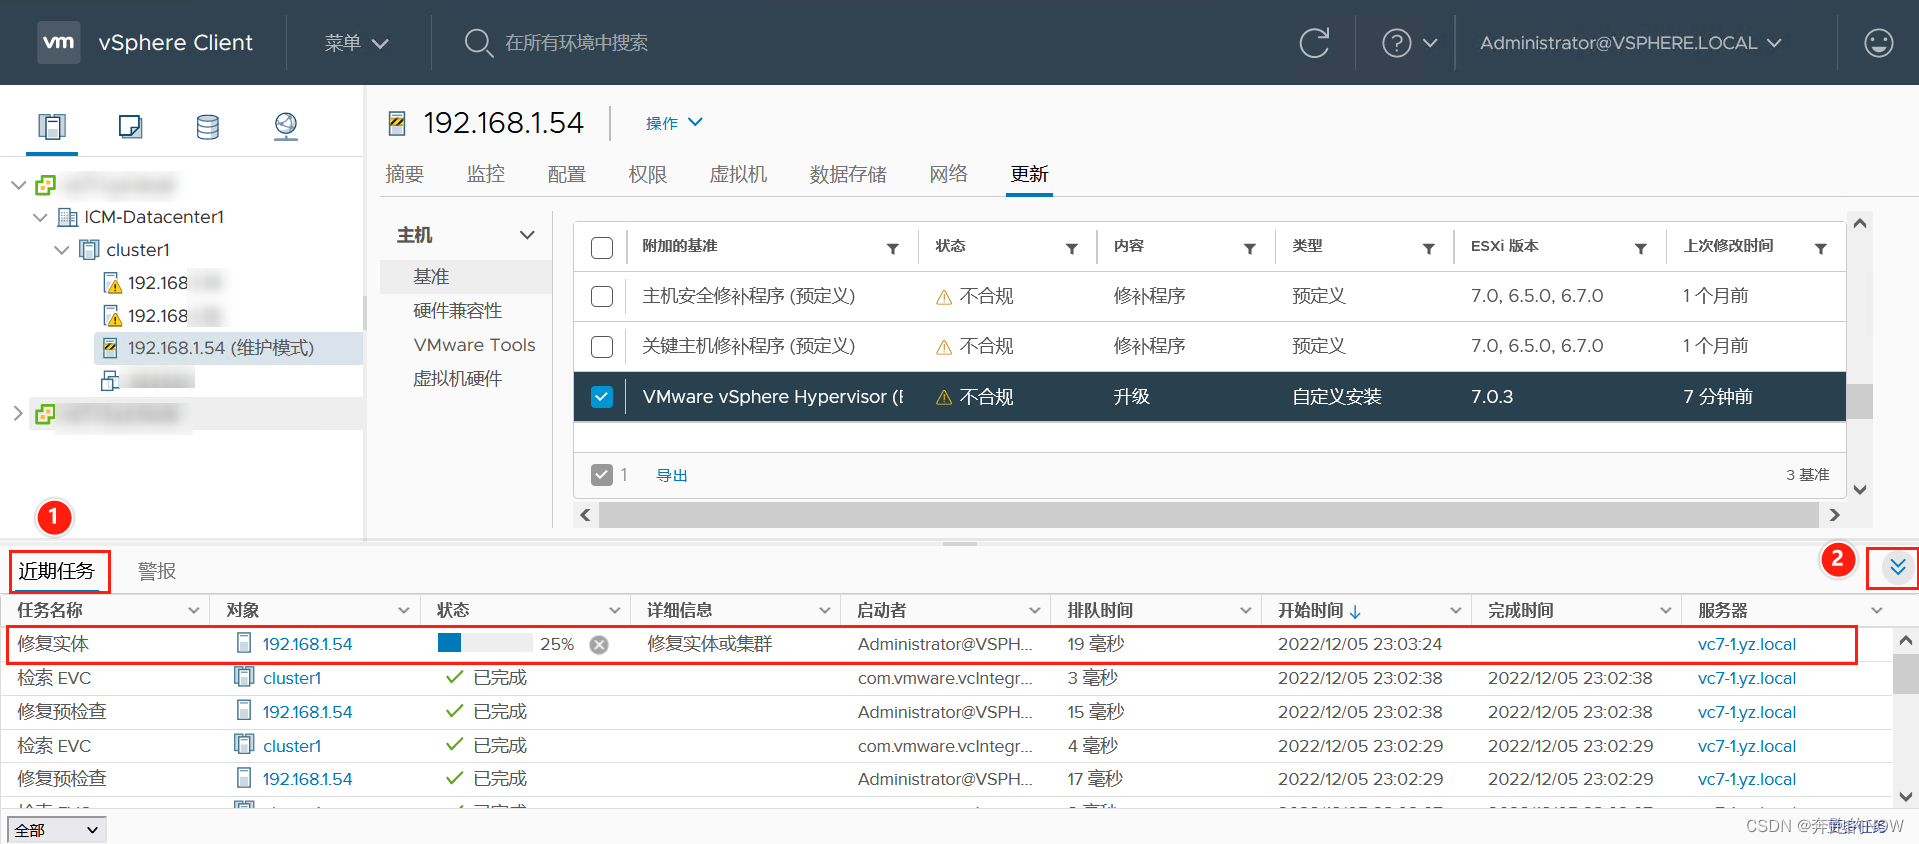The width and height of the screenshot is (1919, 844).
Task: Filter the 状态 column in the baselines table
Action: click(x=1071, y=248)
